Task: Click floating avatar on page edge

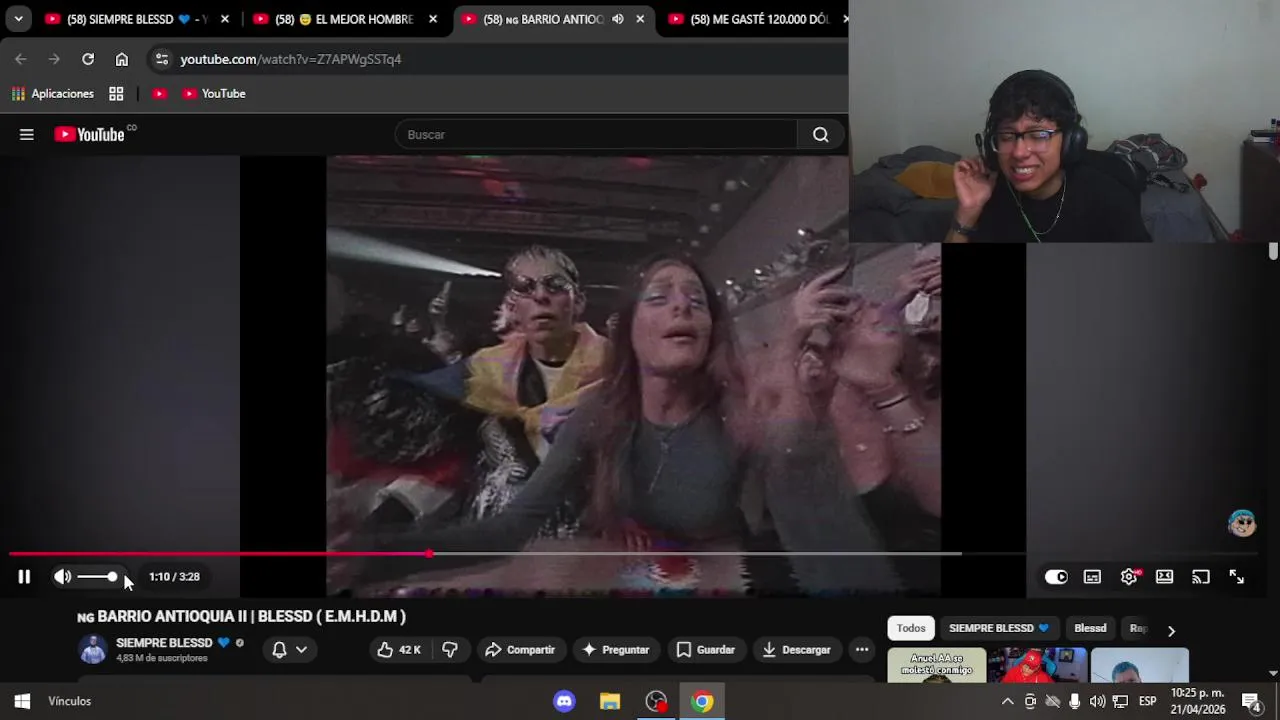Action: (x=1242, y=523)
